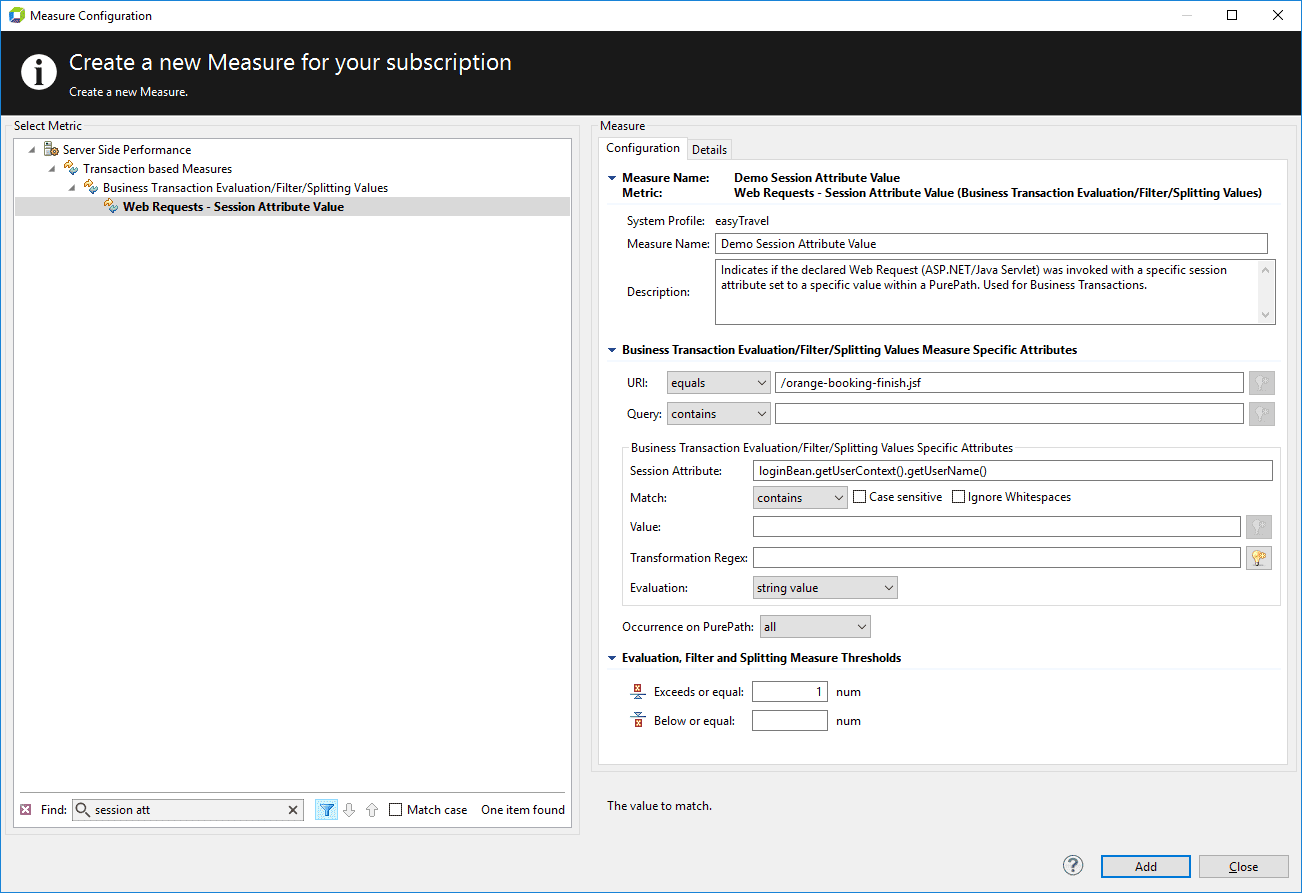Collapse Measure Specific Attributes section
Screen dimensions: 1302x893
[612, 350]
